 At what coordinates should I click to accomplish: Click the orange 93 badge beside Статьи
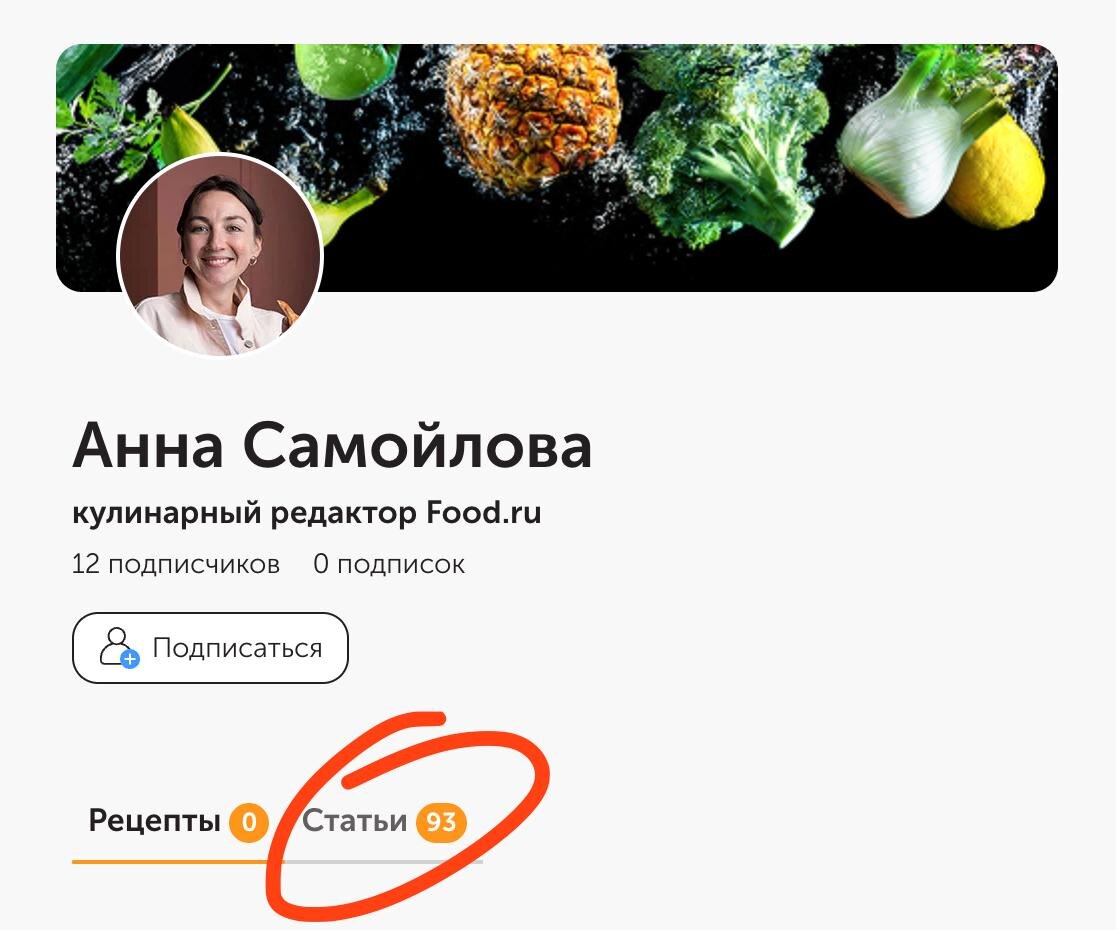tap(441, 823)
